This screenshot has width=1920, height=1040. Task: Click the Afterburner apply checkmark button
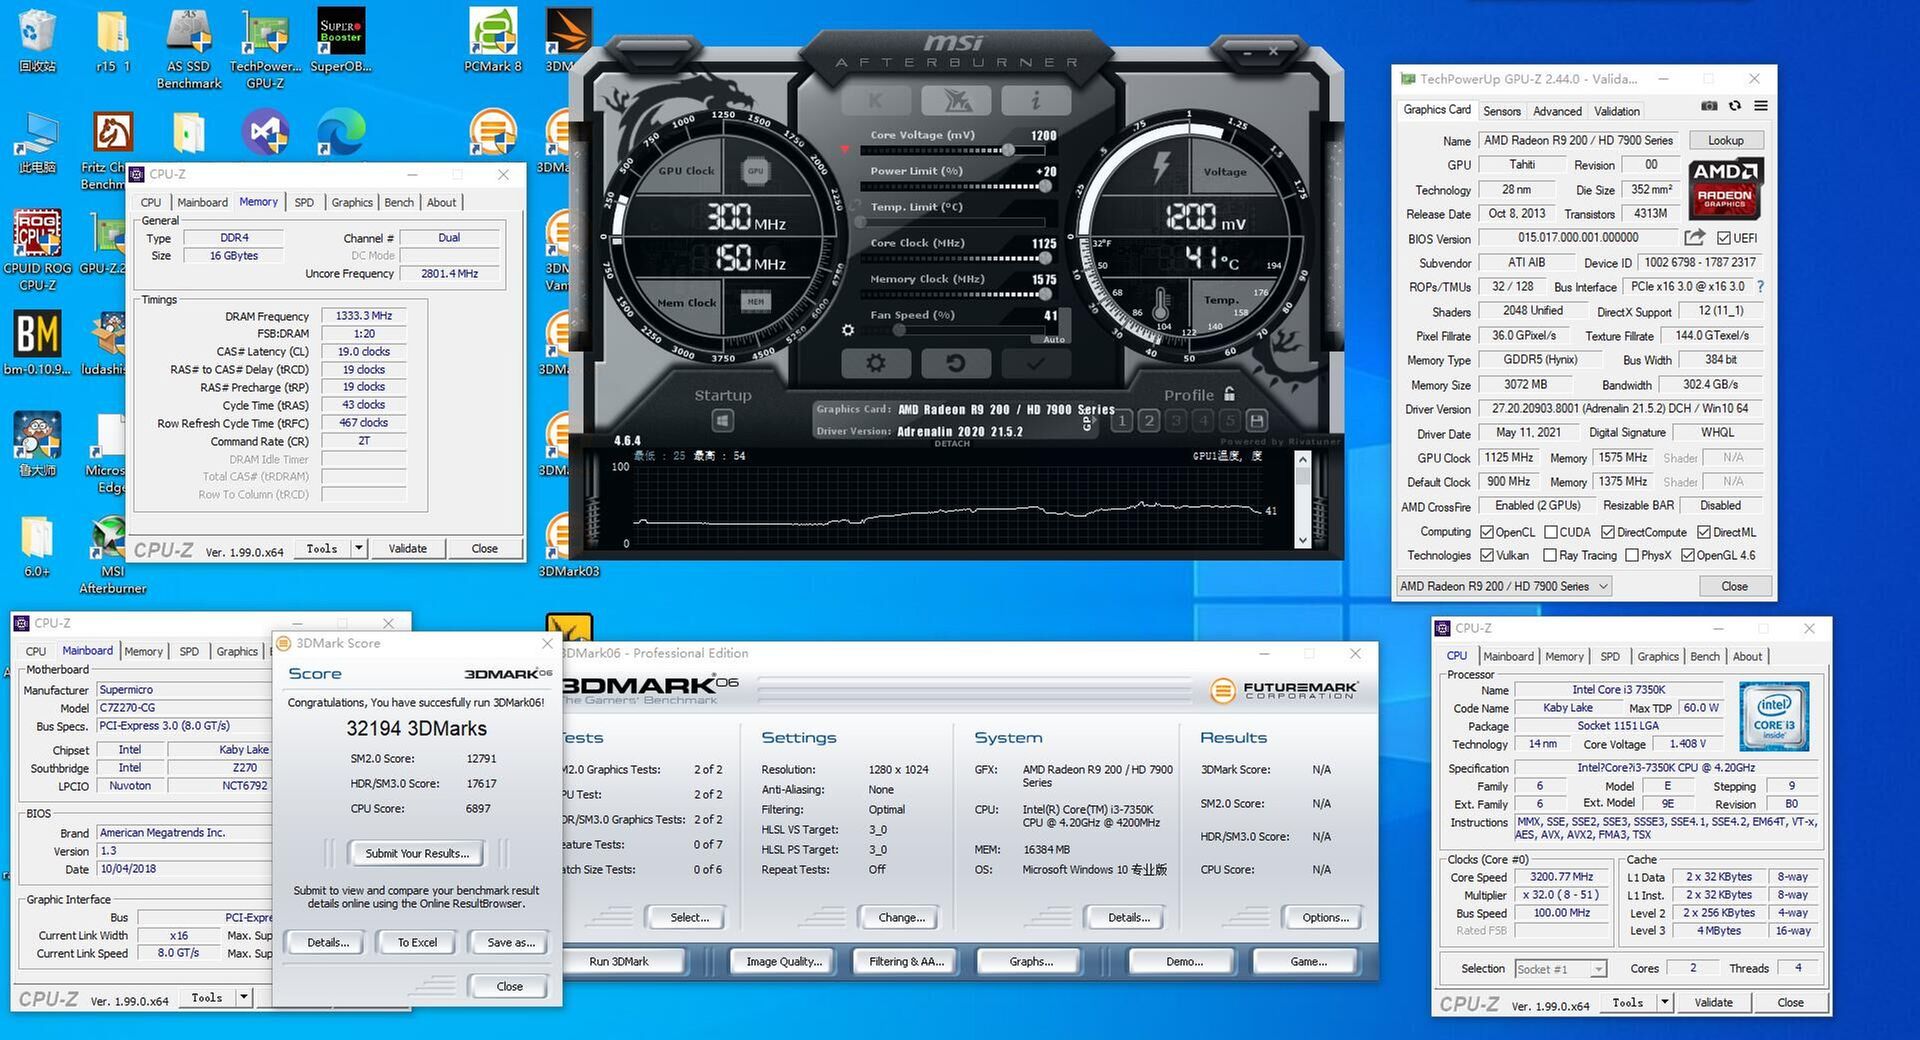coord(1035,363)
